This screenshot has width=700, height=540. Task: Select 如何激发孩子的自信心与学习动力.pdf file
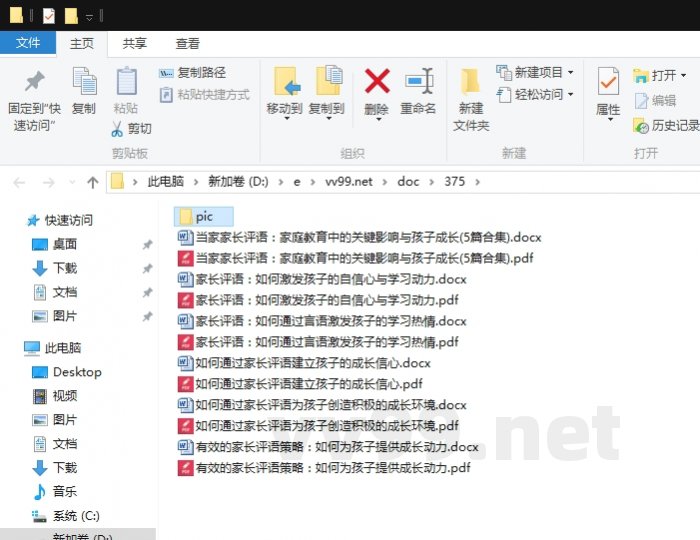coord(318,300)
